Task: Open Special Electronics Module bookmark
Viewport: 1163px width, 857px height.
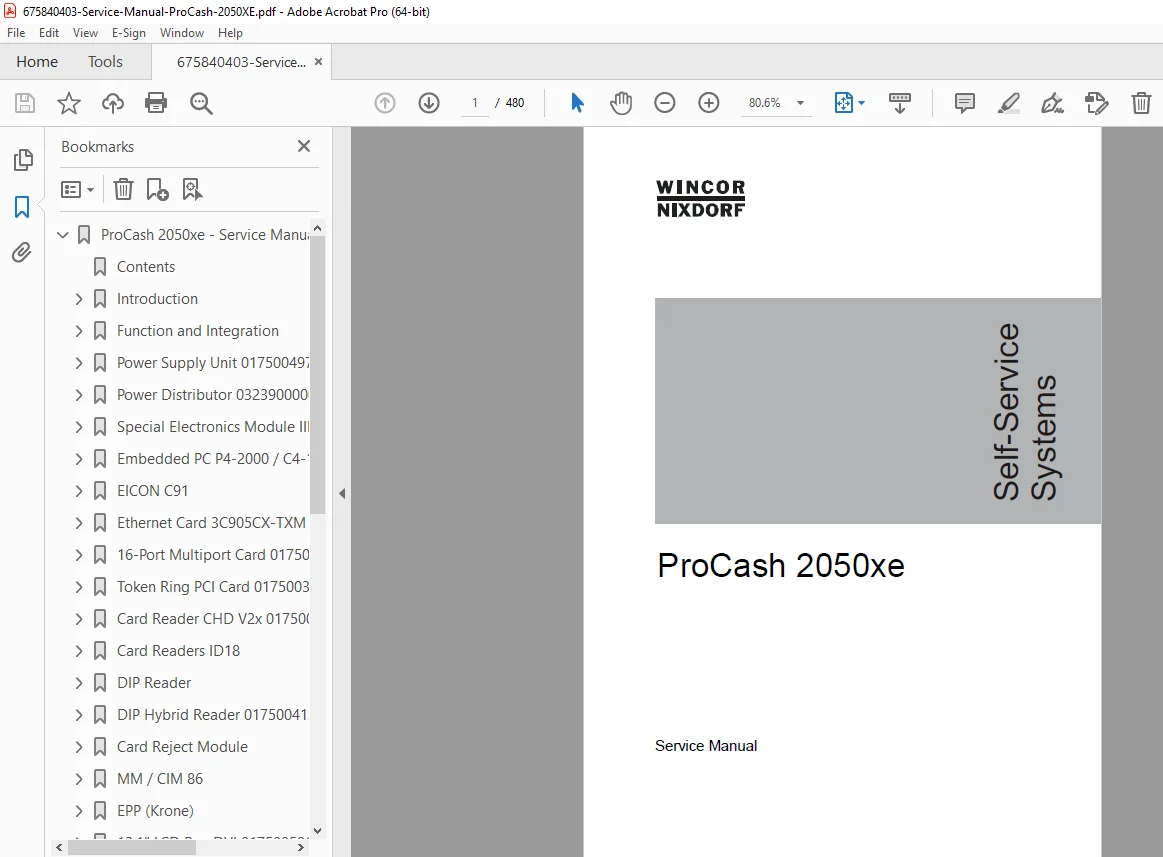Action: coord(212,427)
